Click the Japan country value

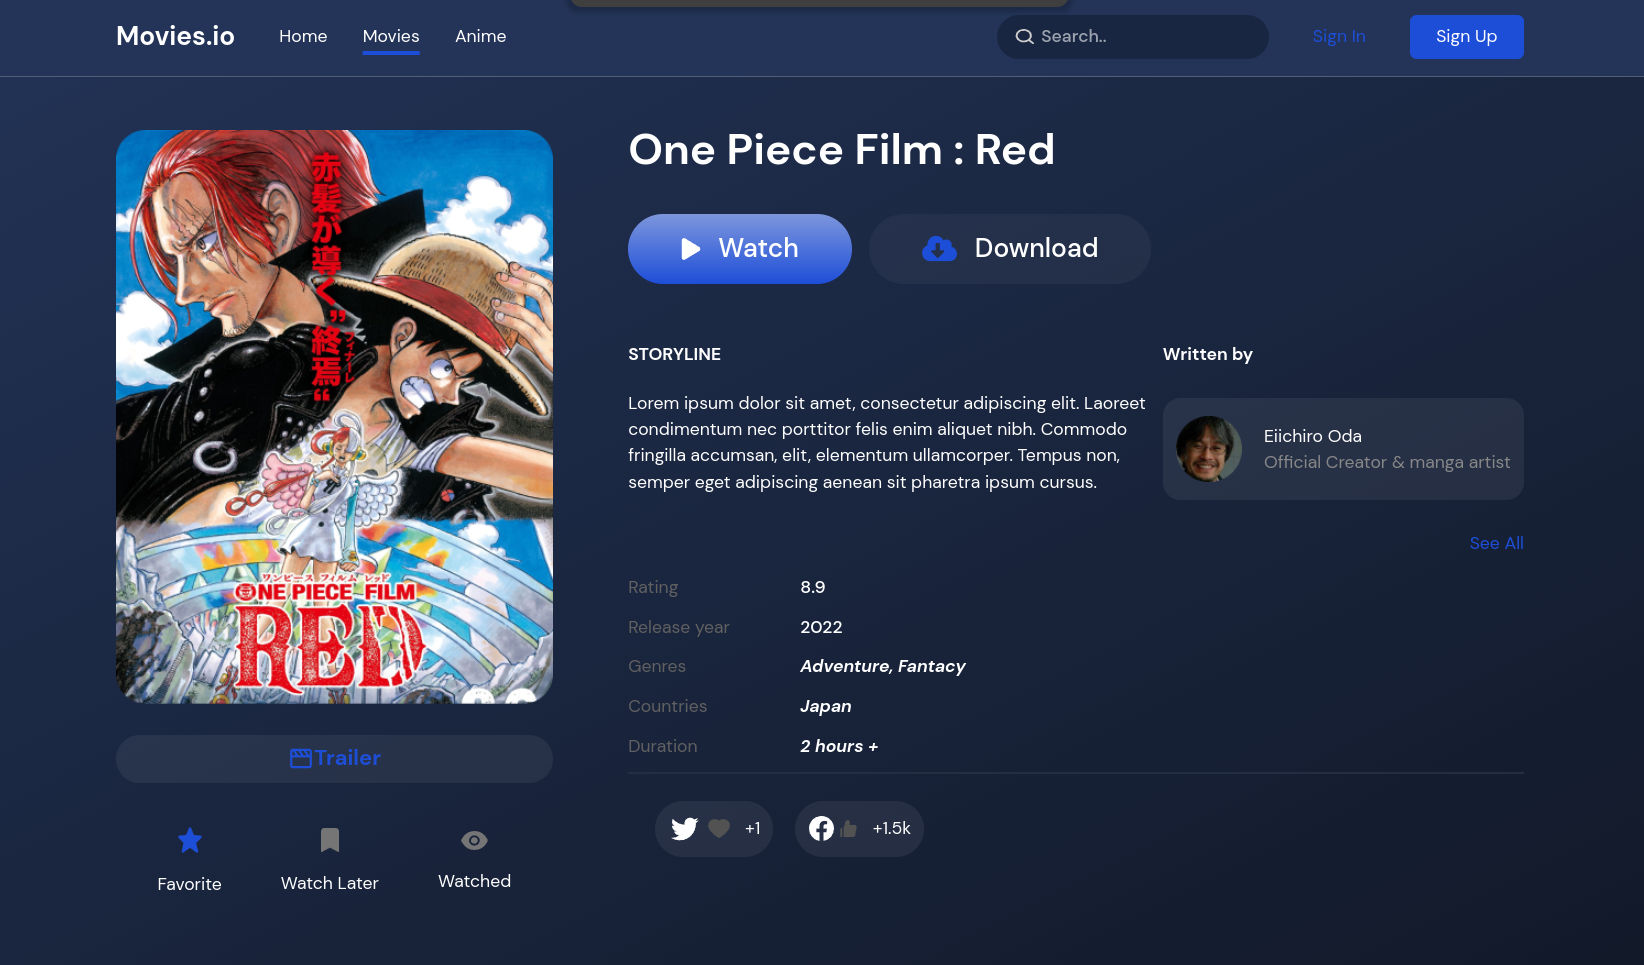[x=826, y=706]
